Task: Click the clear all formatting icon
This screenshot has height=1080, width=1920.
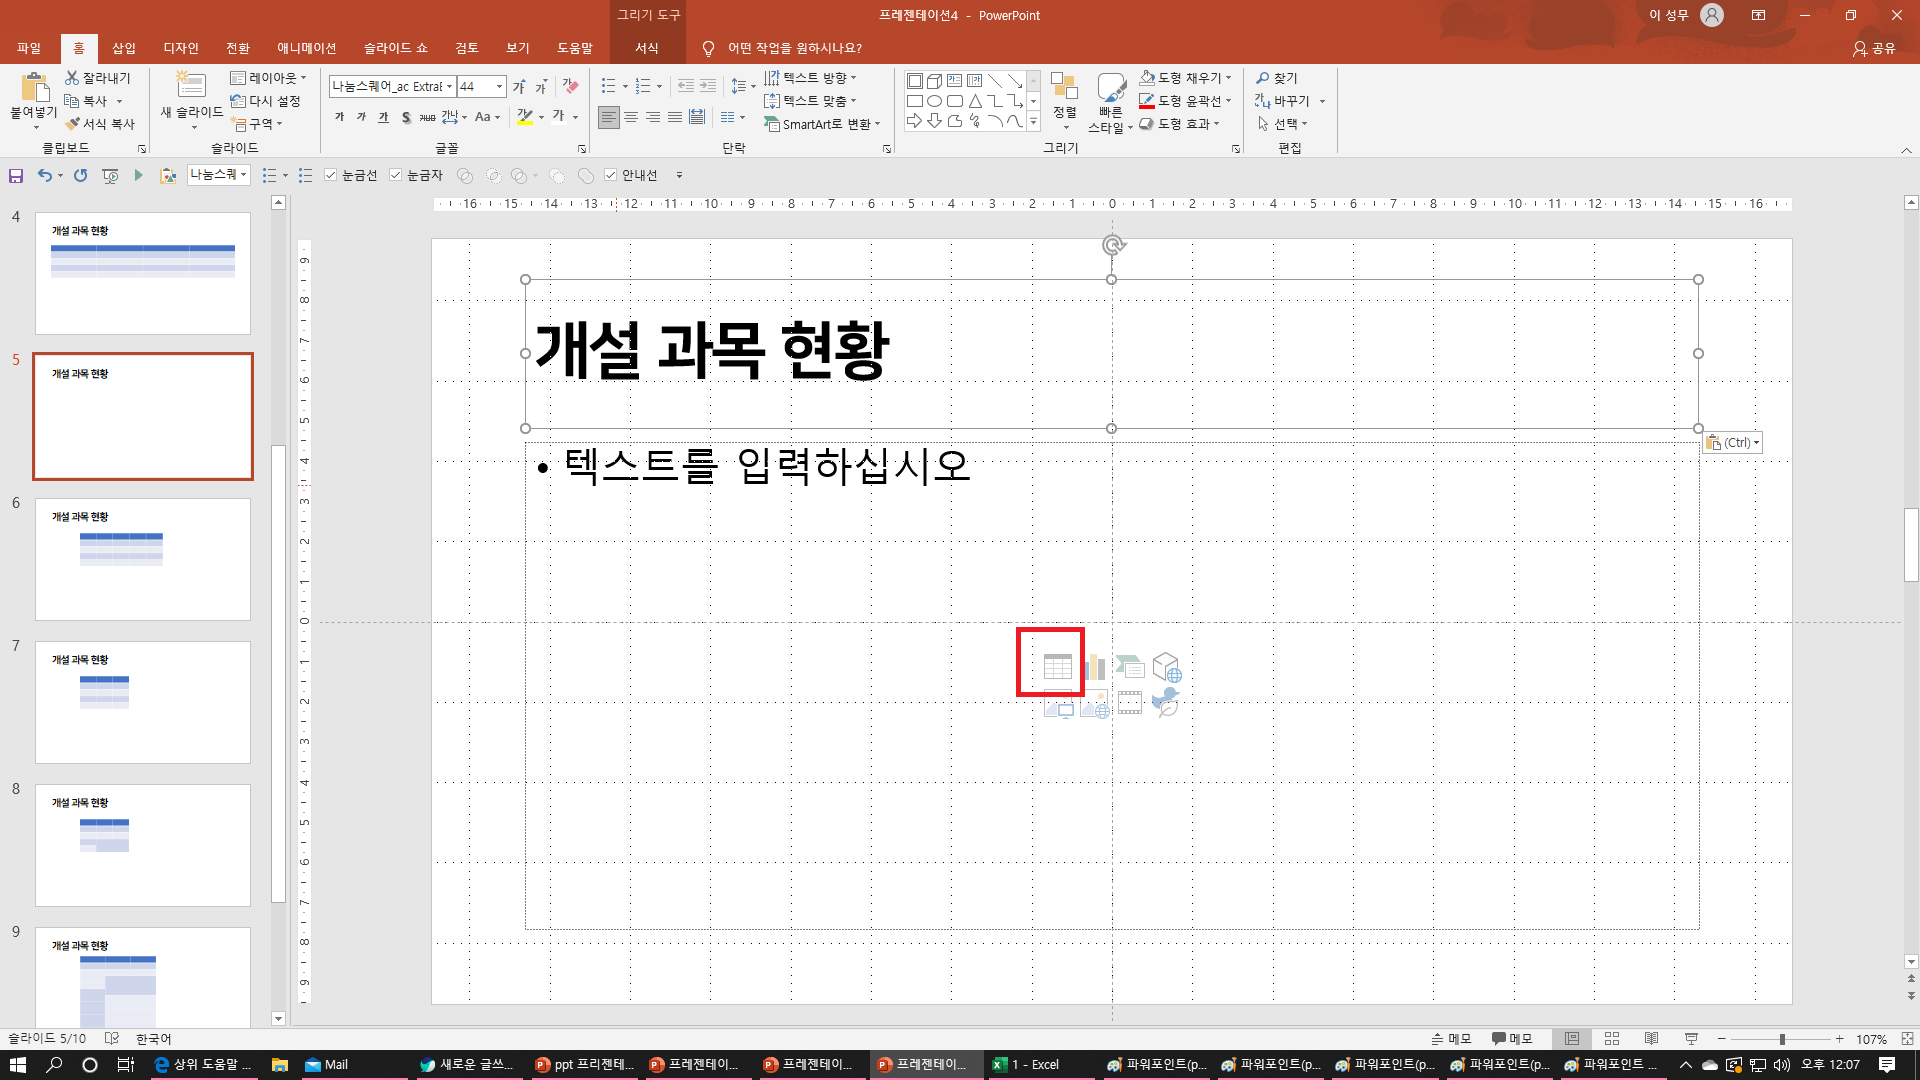Action: click(571, 87)
